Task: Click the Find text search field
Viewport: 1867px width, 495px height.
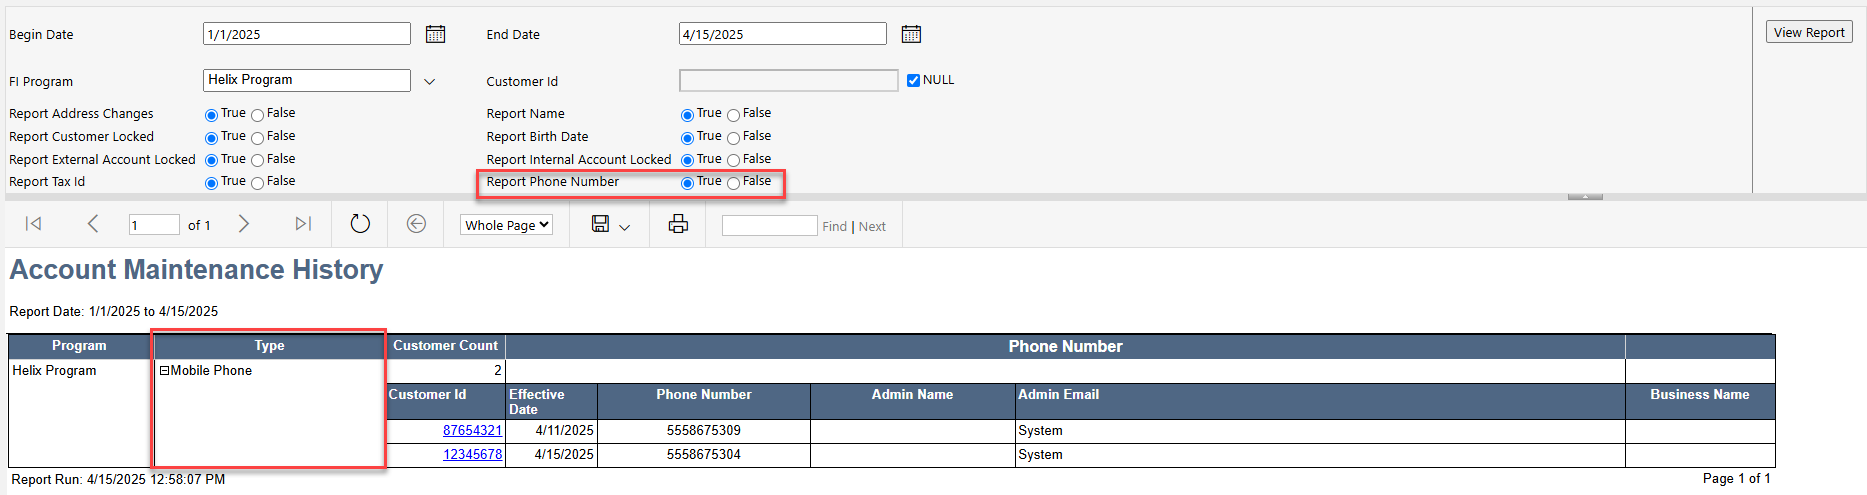Action: [x=769, y=226]
